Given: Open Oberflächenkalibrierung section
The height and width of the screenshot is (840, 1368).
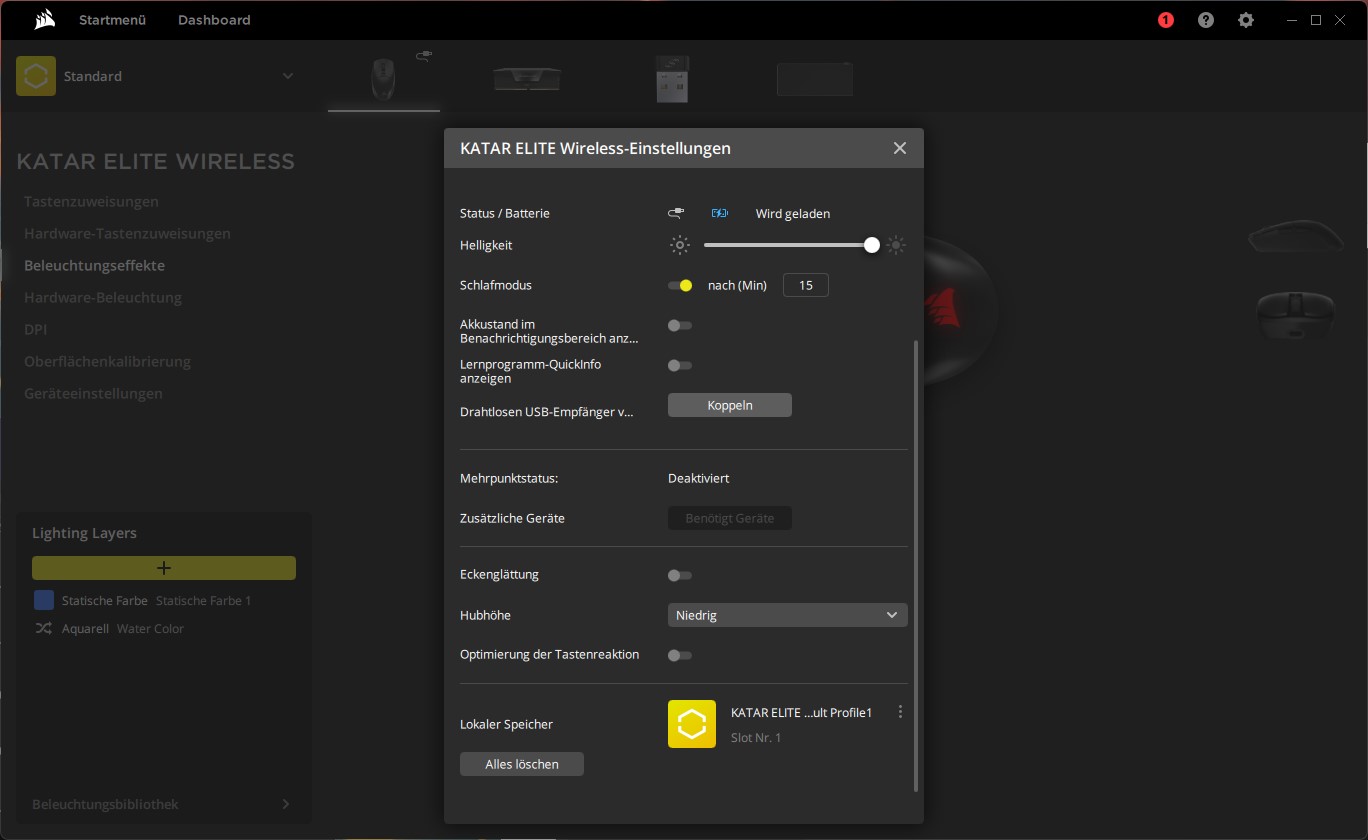Looking at the screenshot, I should pyautogui.click(x=107, y=361).
